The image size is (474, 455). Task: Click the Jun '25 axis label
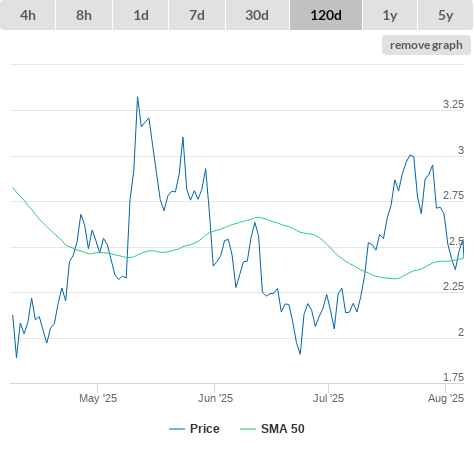tap(215, 398)
